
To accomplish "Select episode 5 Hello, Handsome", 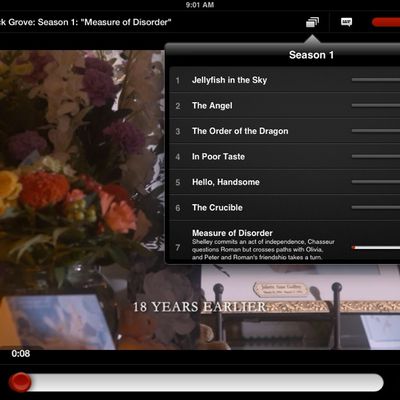I will (x=285, y=182).
